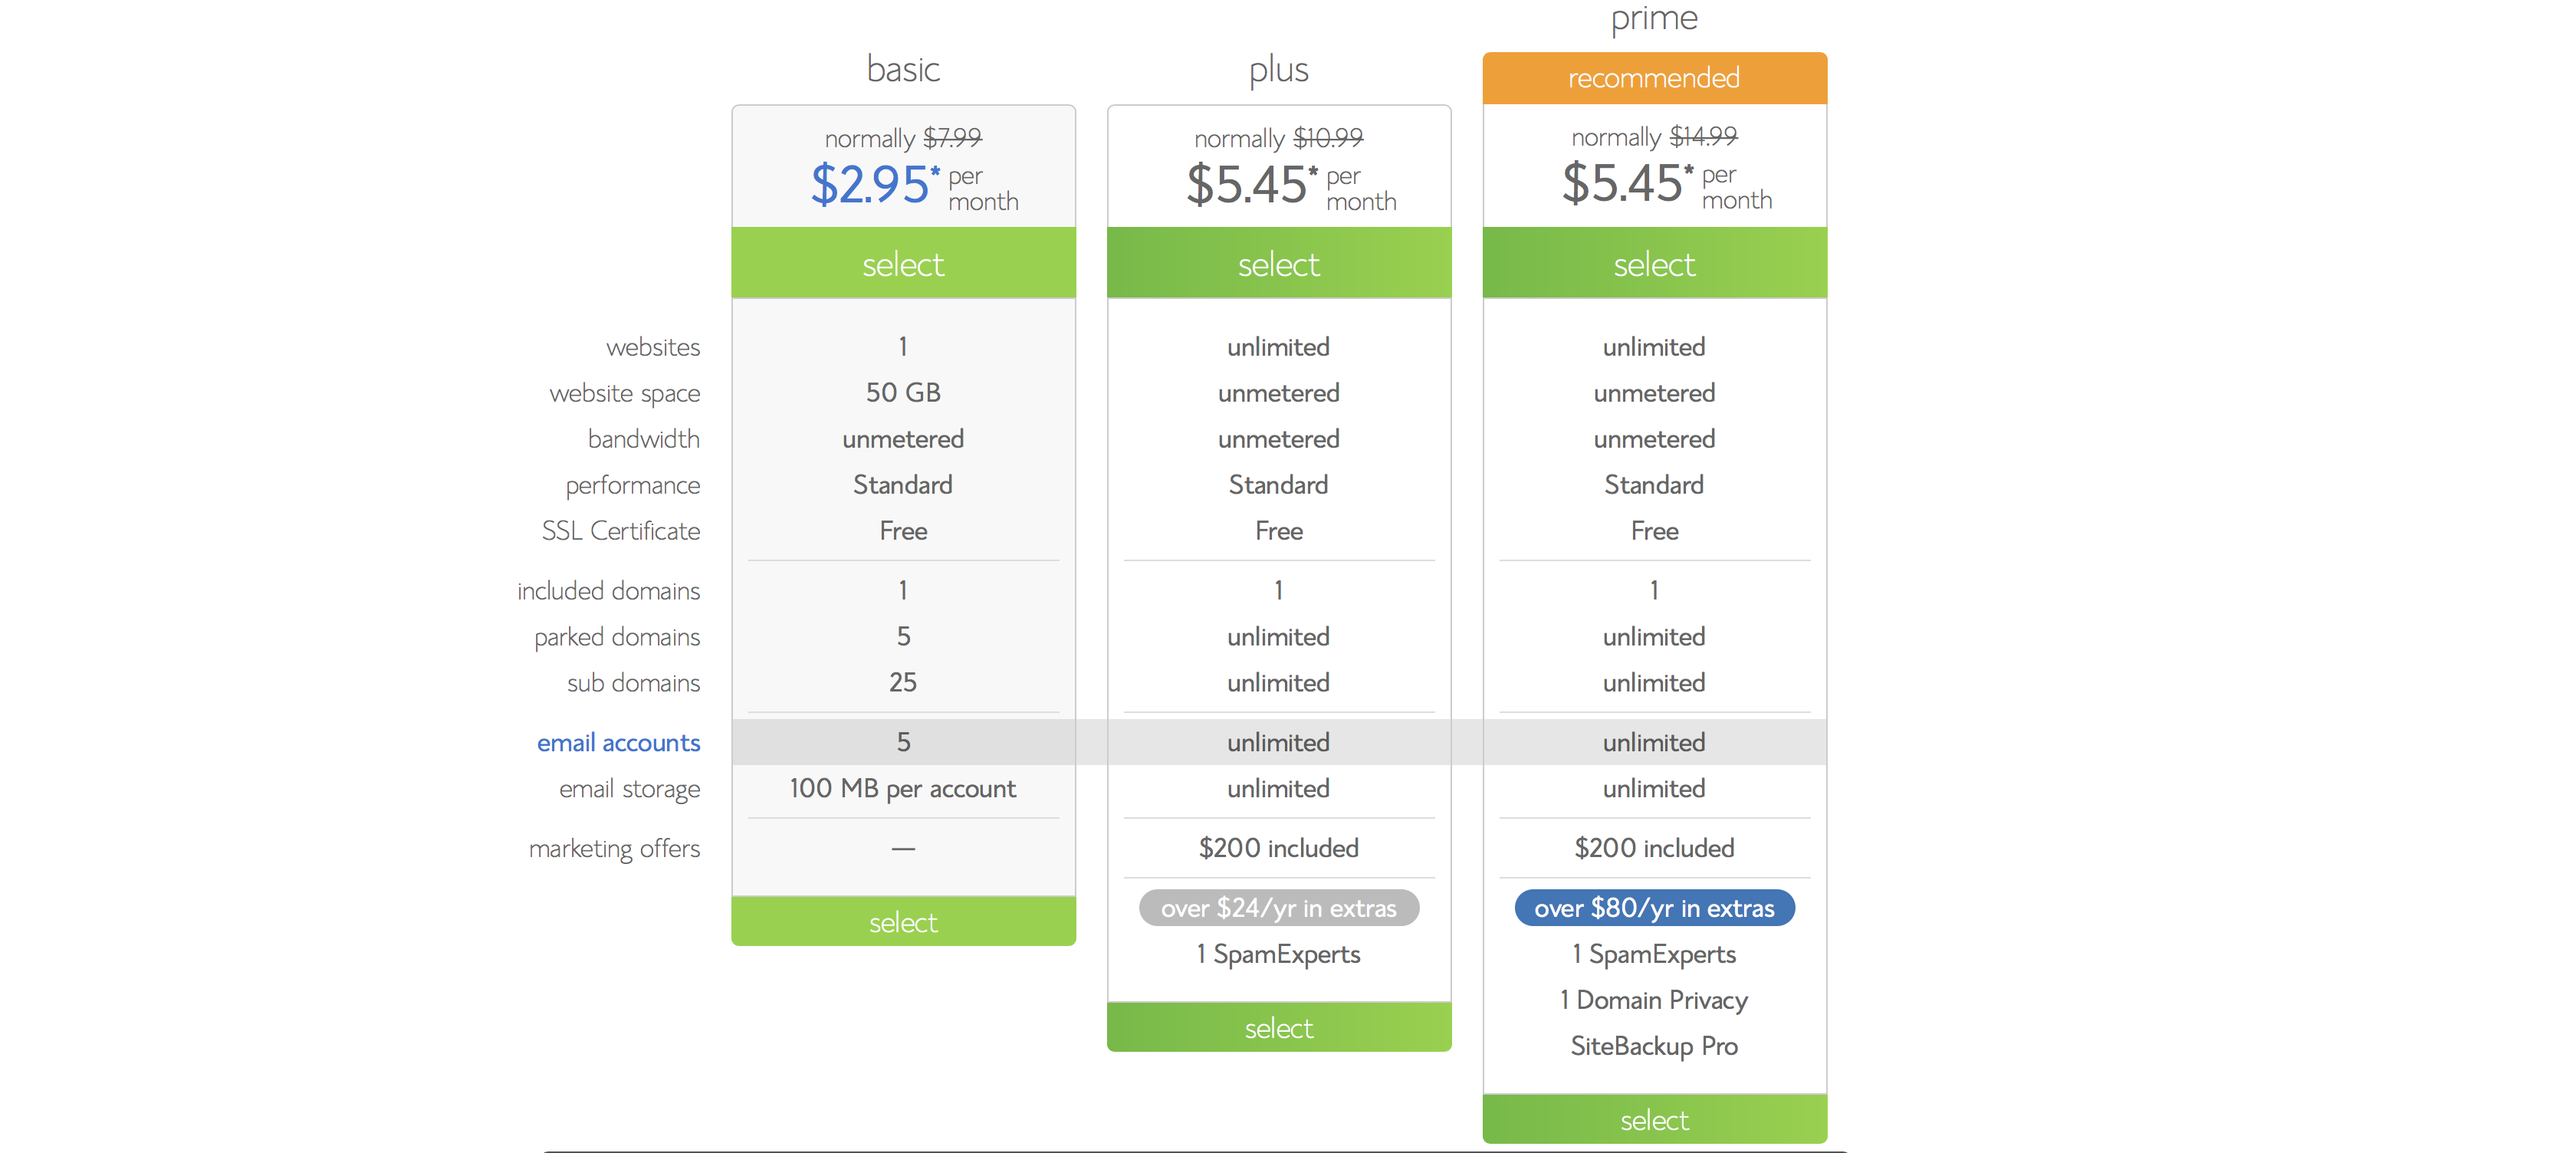
Task: Click 1 Domain Privacy in prime column
Action: pyautogui.click(x=1654, y=1000)
